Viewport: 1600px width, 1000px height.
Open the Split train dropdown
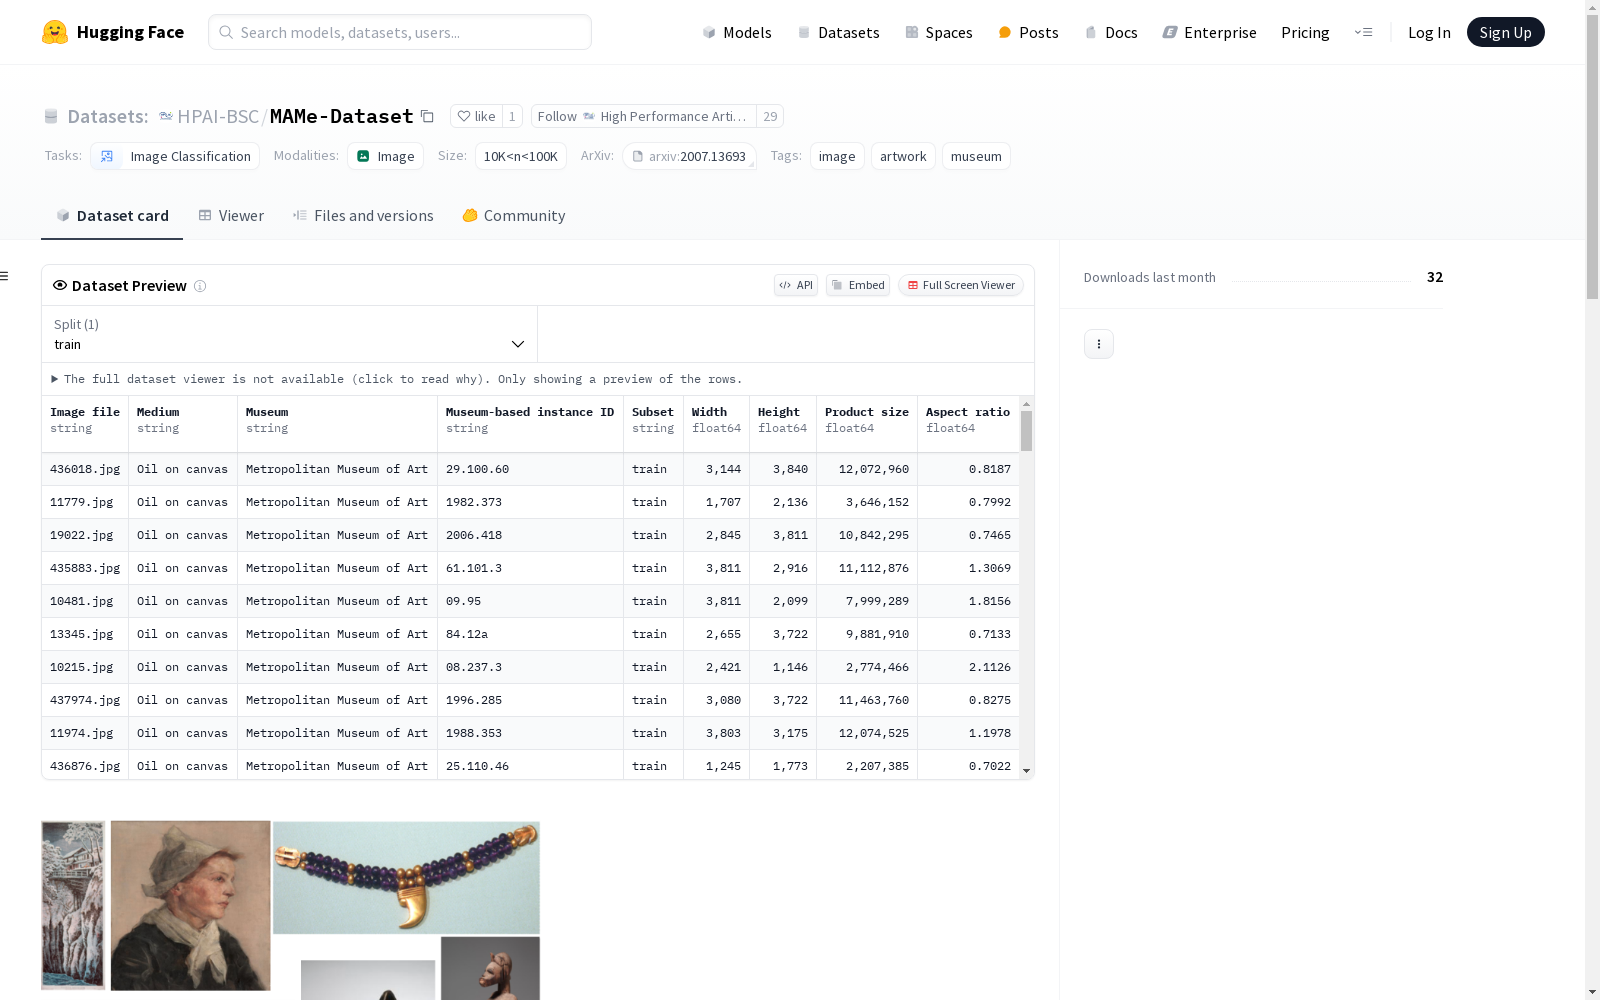289,334
